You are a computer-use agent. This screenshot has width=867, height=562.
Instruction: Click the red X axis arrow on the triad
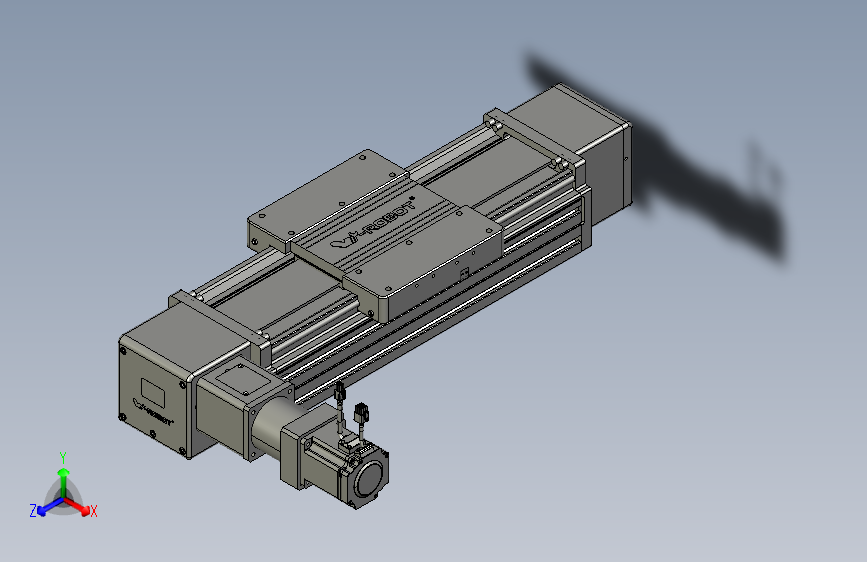[78, 506]
